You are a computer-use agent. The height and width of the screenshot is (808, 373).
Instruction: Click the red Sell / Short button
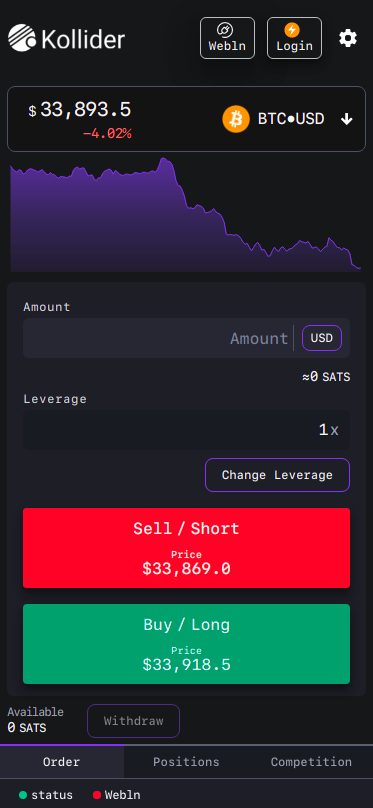186,548
